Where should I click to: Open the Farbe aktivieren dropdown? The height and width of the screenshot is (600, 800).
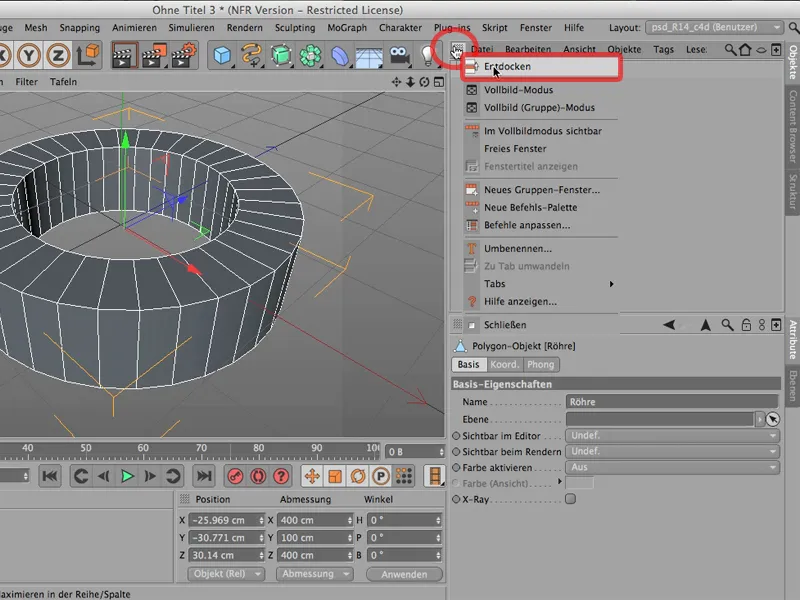click(672, 467)
